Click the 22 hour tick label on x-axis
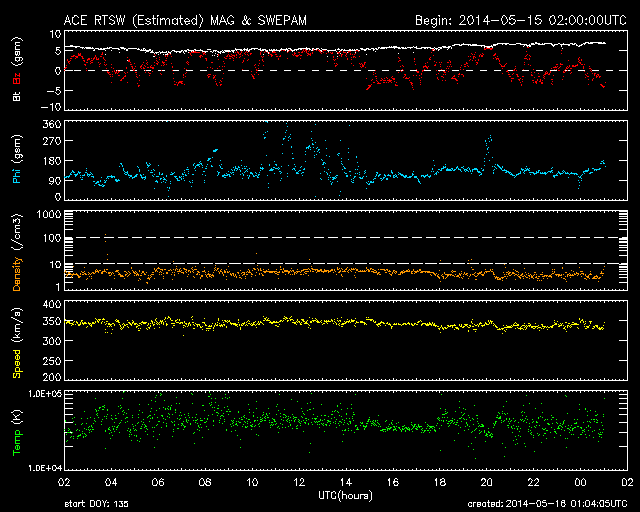 [533, 483]
